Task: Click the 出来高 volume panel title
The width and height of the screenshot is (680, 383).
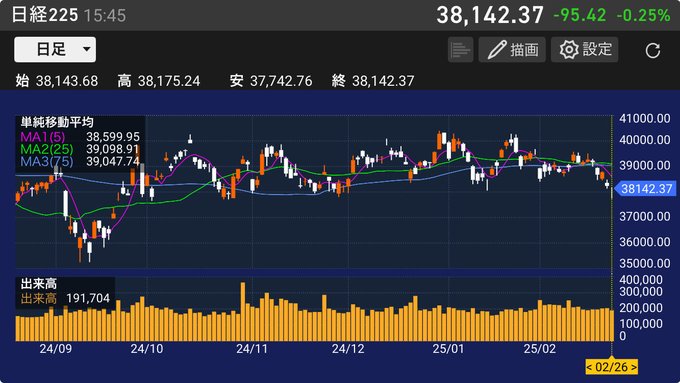Action: [x=39, y=284]
